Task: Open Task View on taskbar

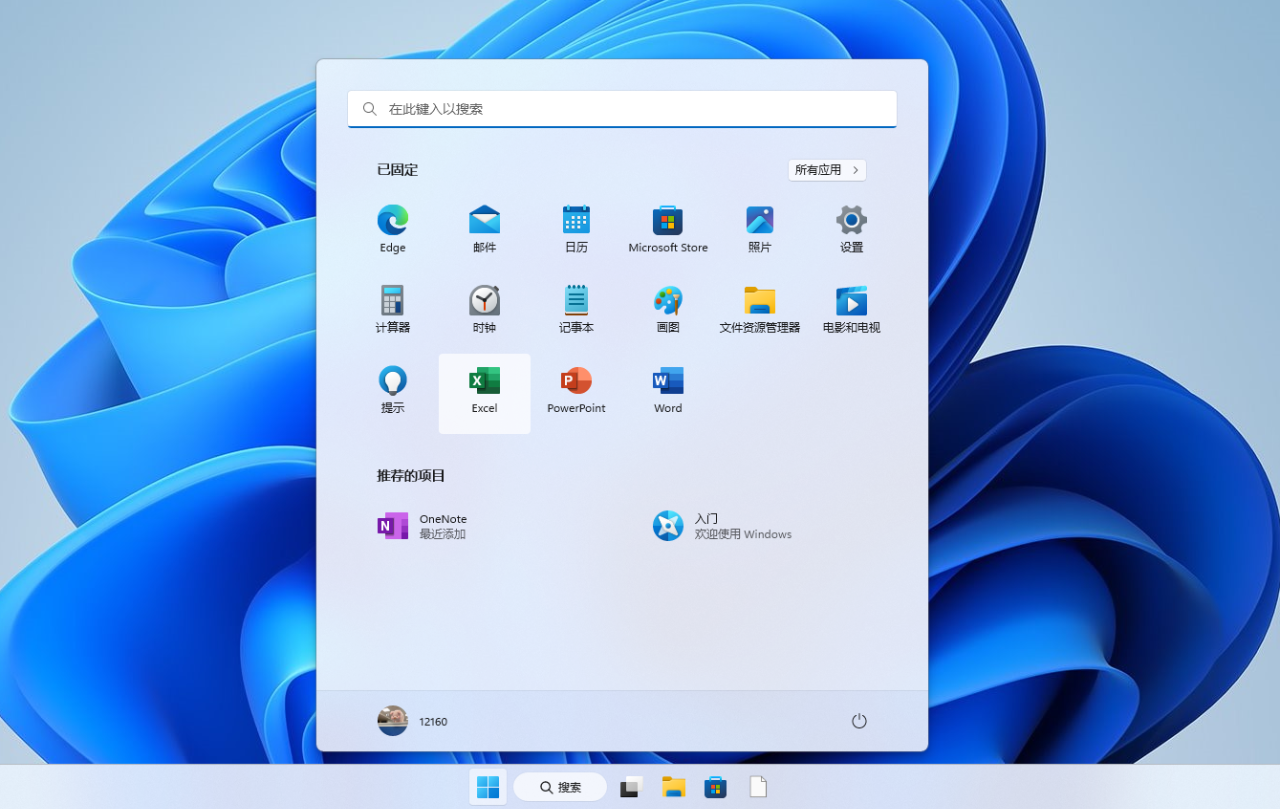Action: point(630,787)
